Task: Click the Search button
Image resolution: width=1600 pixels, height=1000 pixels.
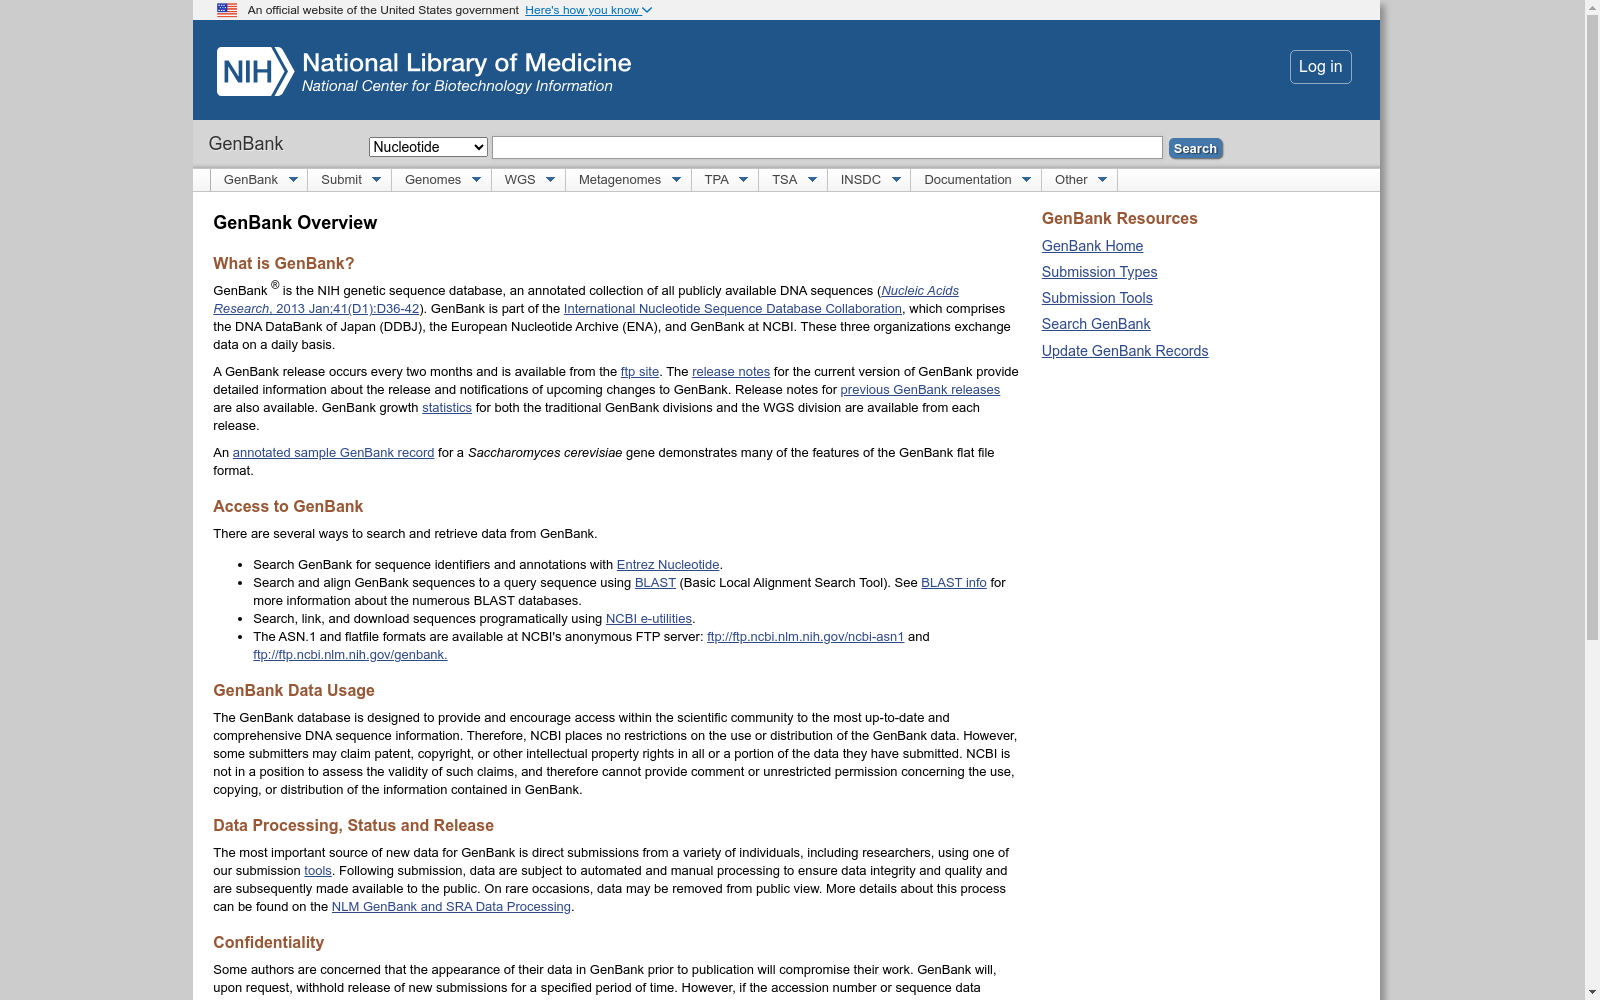Action: point(1195,148)
